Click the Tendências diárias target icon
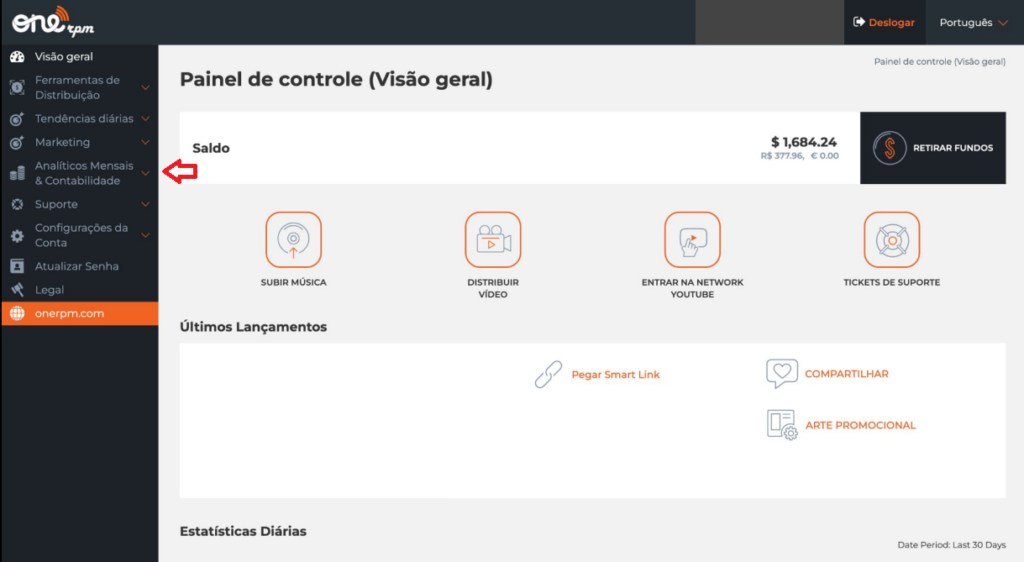 17,119
